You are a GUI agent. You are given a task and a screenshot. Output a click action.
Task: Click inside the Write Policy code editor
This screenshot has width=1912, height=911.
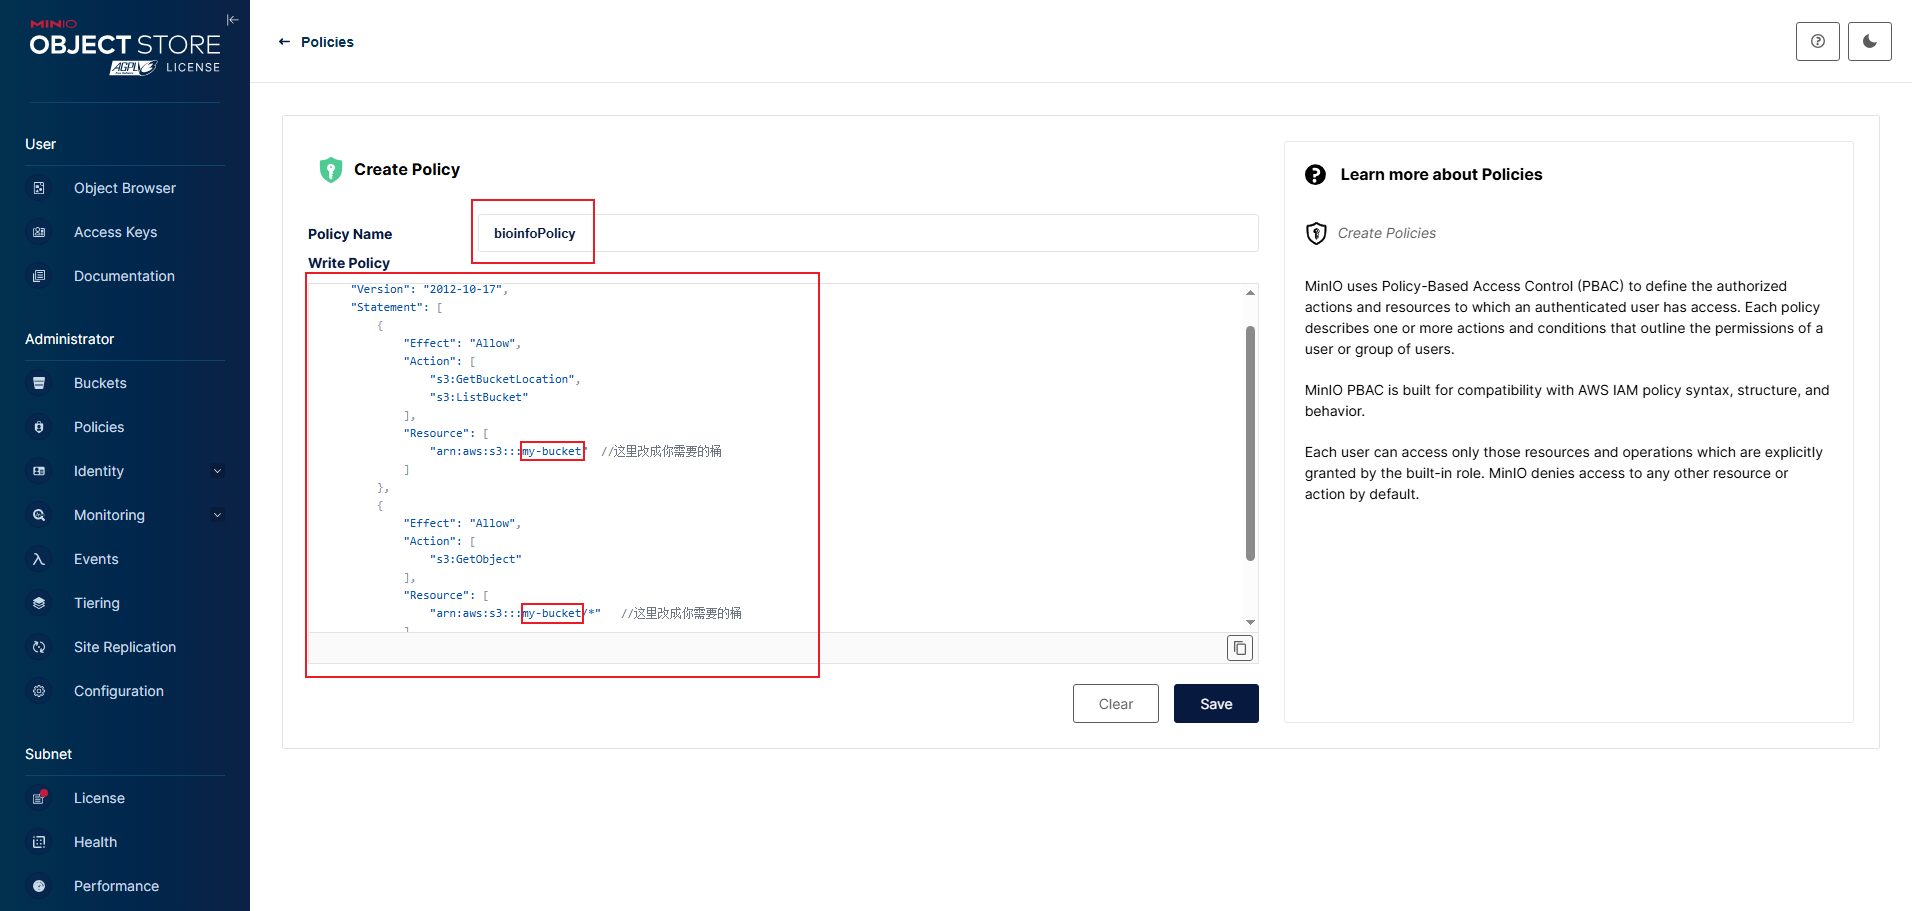point(776,457)
